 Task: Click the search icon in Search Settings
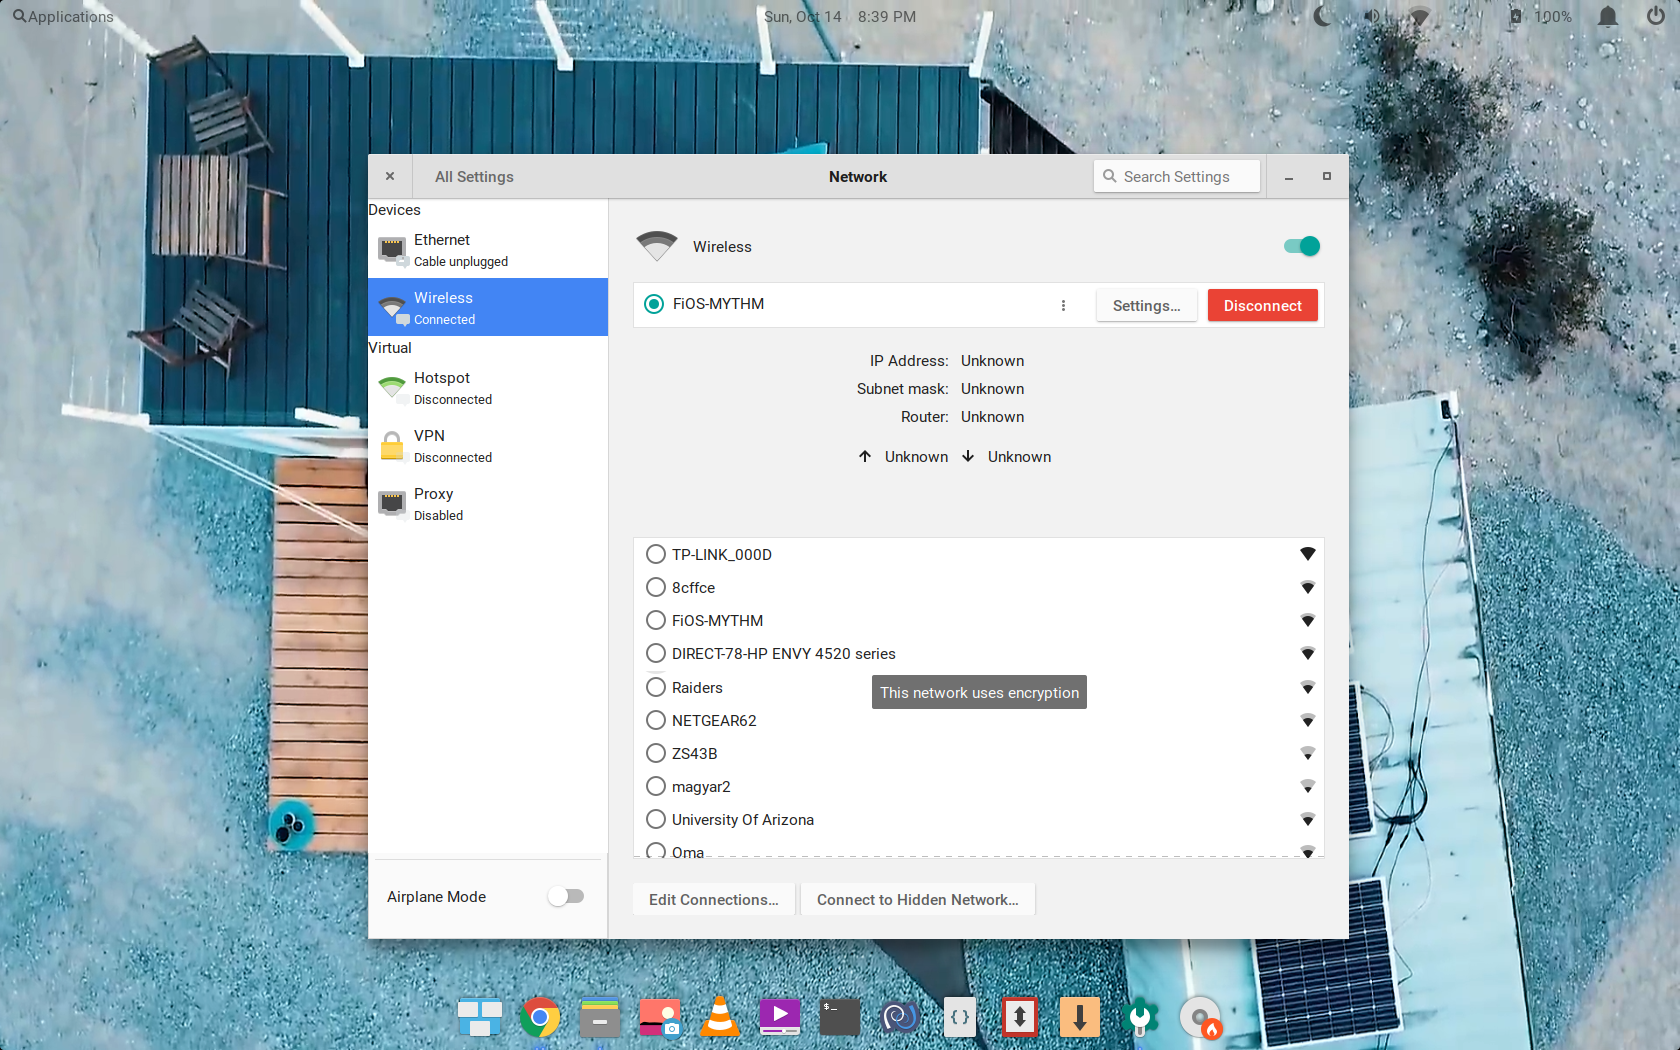[x=1109, y=176]
